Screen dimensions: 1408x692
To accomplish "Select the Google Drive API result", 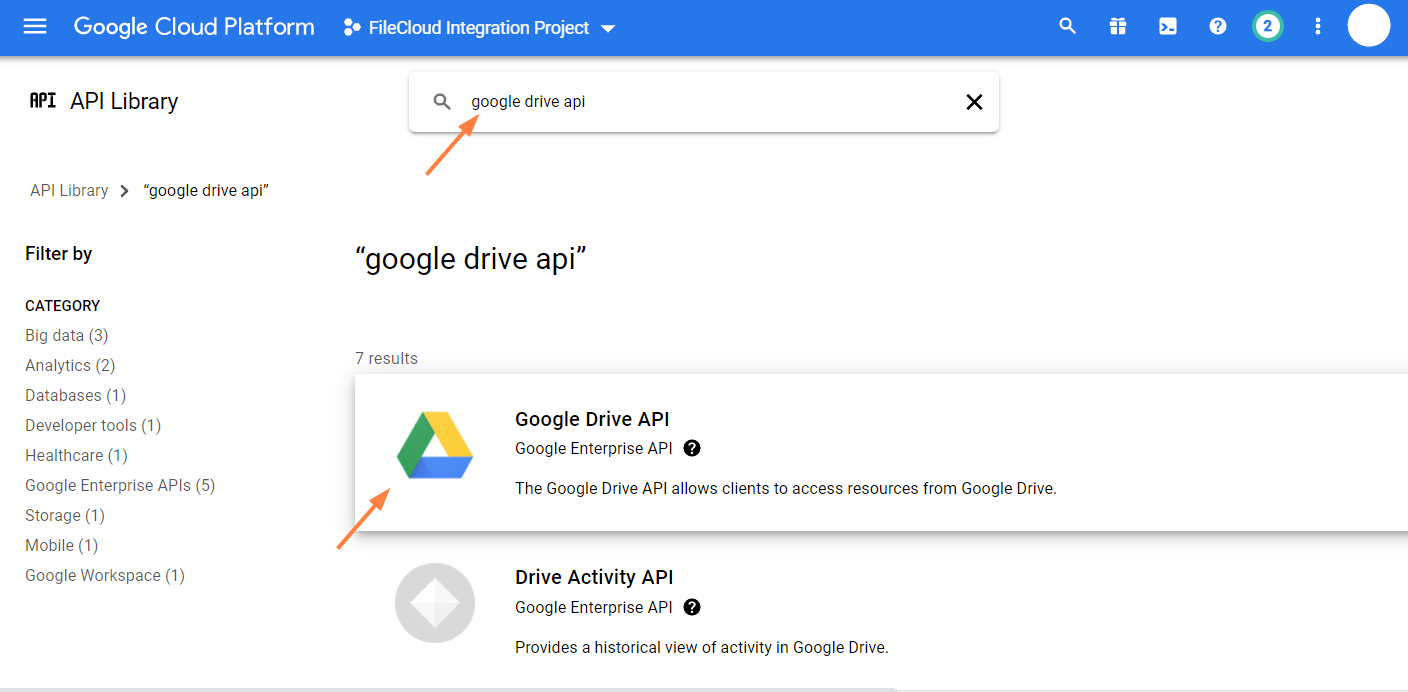I will point(592,419).
